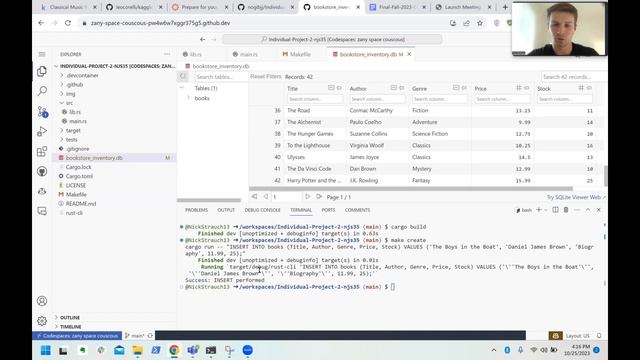The width and height of the screenshot is (640, 360).
Task: Navigate back in the editor history arrow
Action: point(202,40)
